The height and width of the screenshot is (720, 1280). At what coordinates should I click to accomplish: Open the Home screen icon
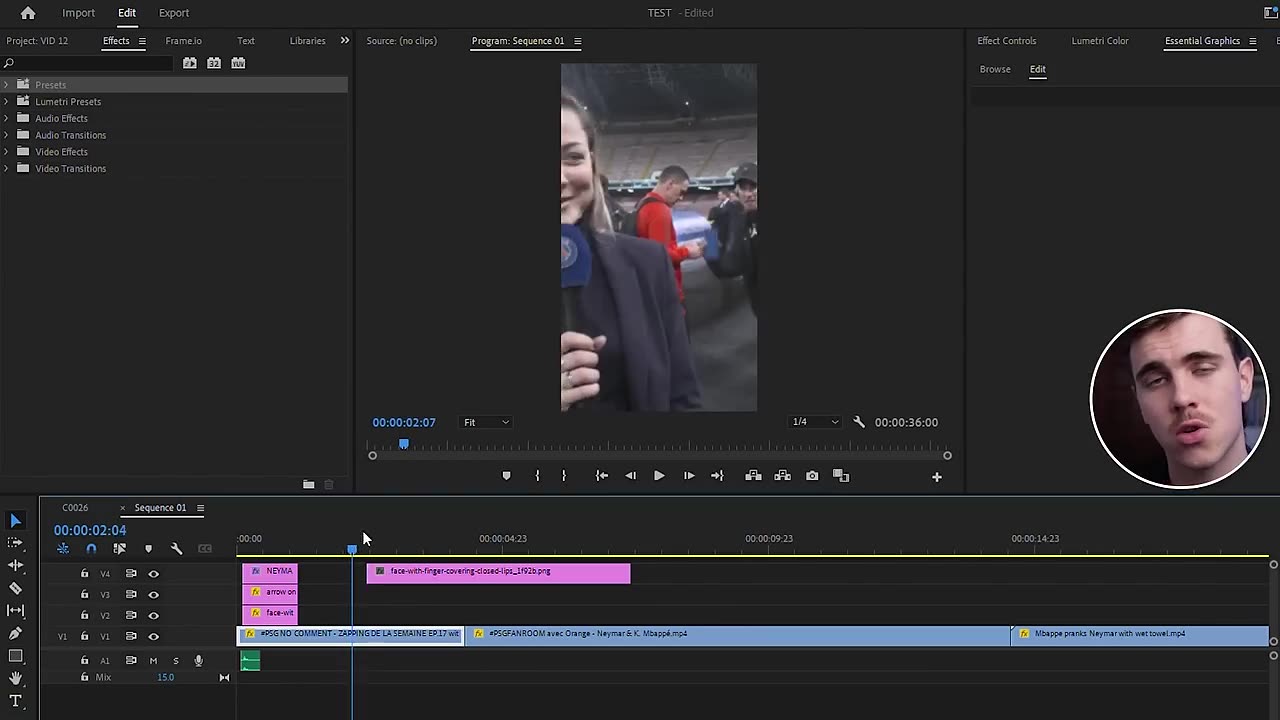[28, 13]
